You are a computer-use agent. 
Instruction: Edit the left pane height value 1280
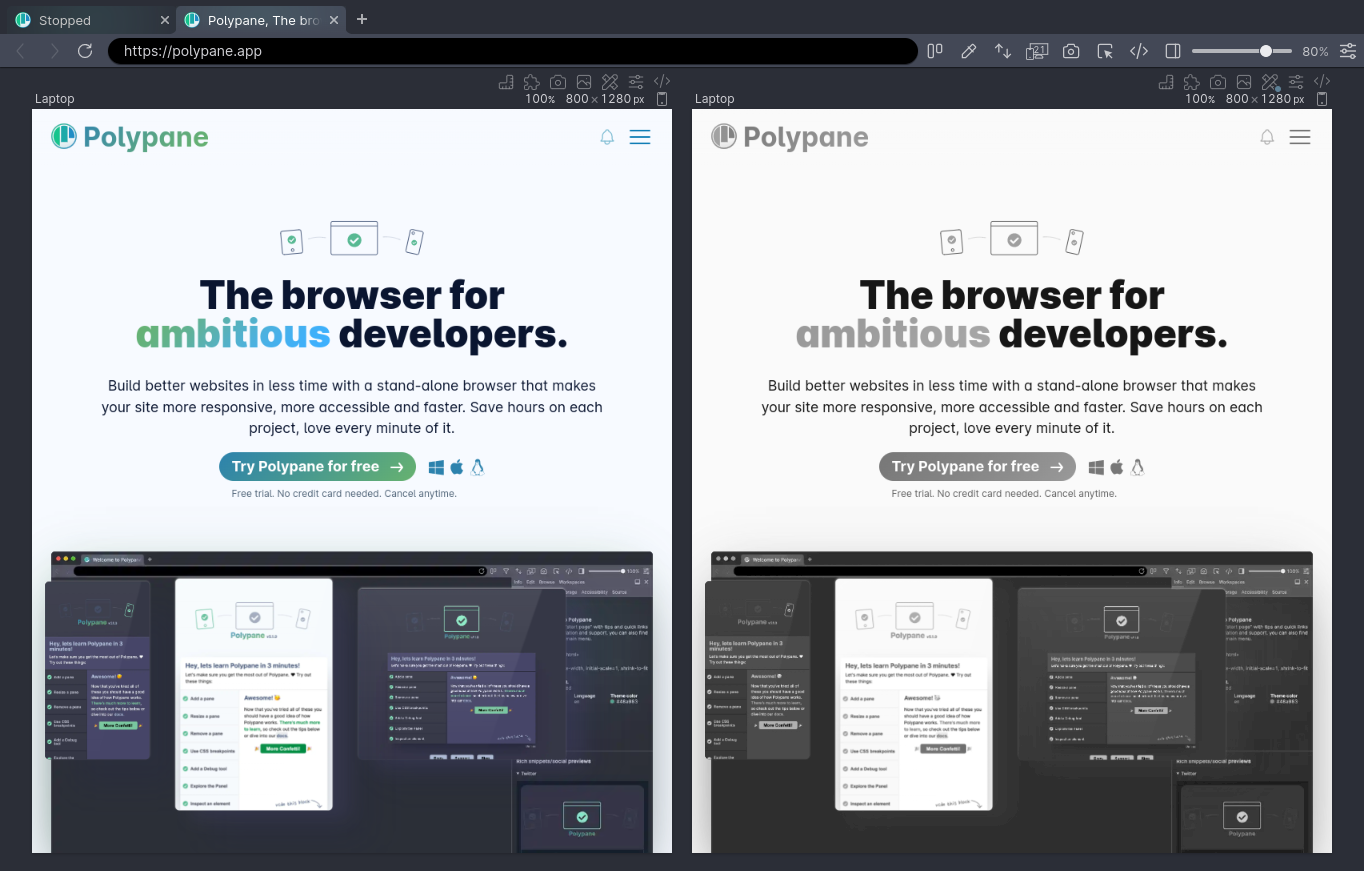click(x=617, y=99)
